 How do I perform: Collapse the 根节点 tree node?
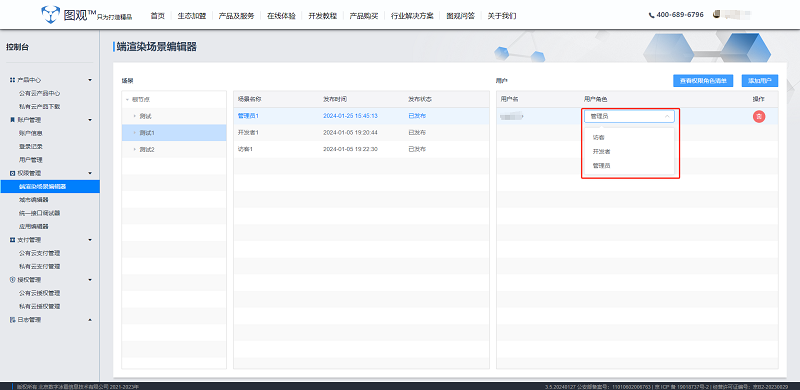coord(127,100)
